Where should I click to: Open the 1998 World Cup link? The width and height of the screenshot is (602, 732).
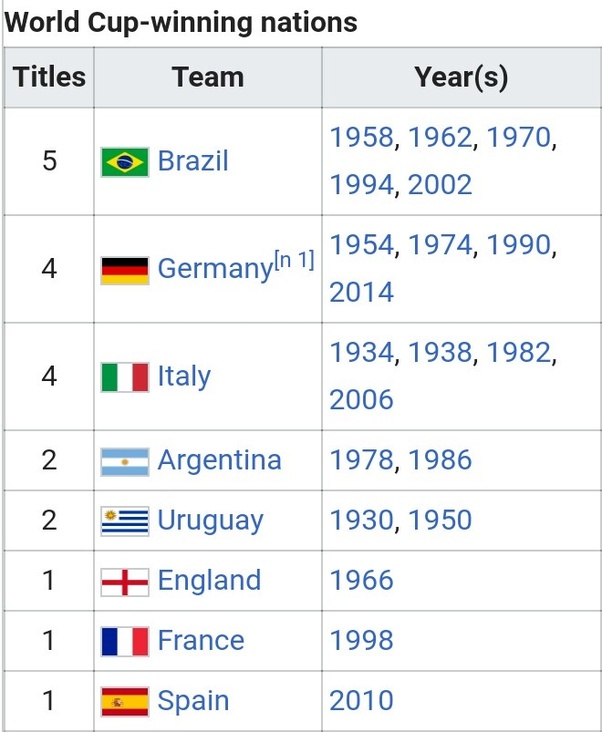362,640
